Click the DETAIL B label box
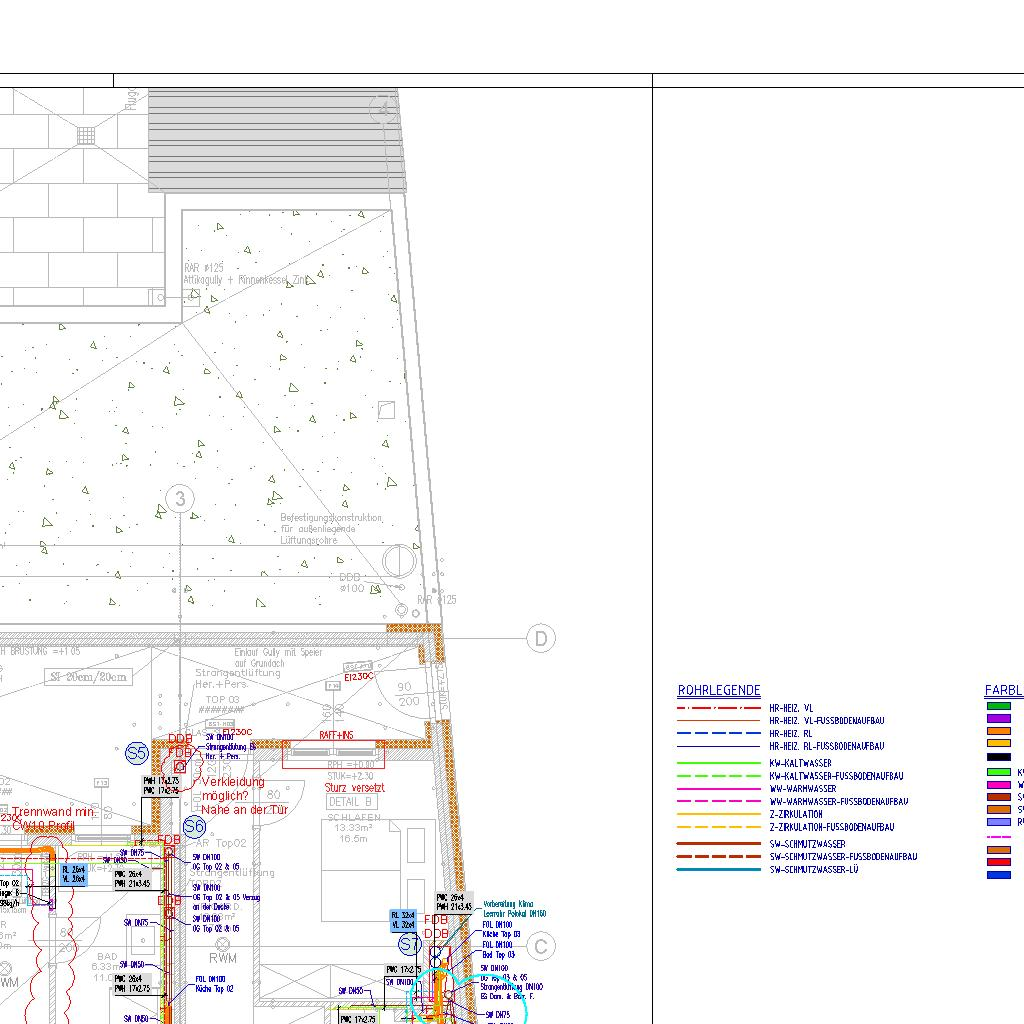Viewport: 1024px width, 1024px height. coord(351,802)
